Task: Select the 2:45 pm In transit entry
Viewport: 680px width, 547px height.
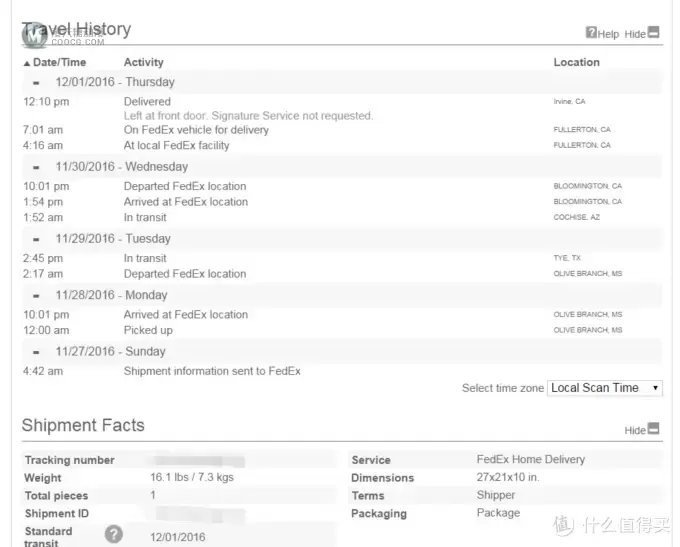Action: tap(145, 259)
